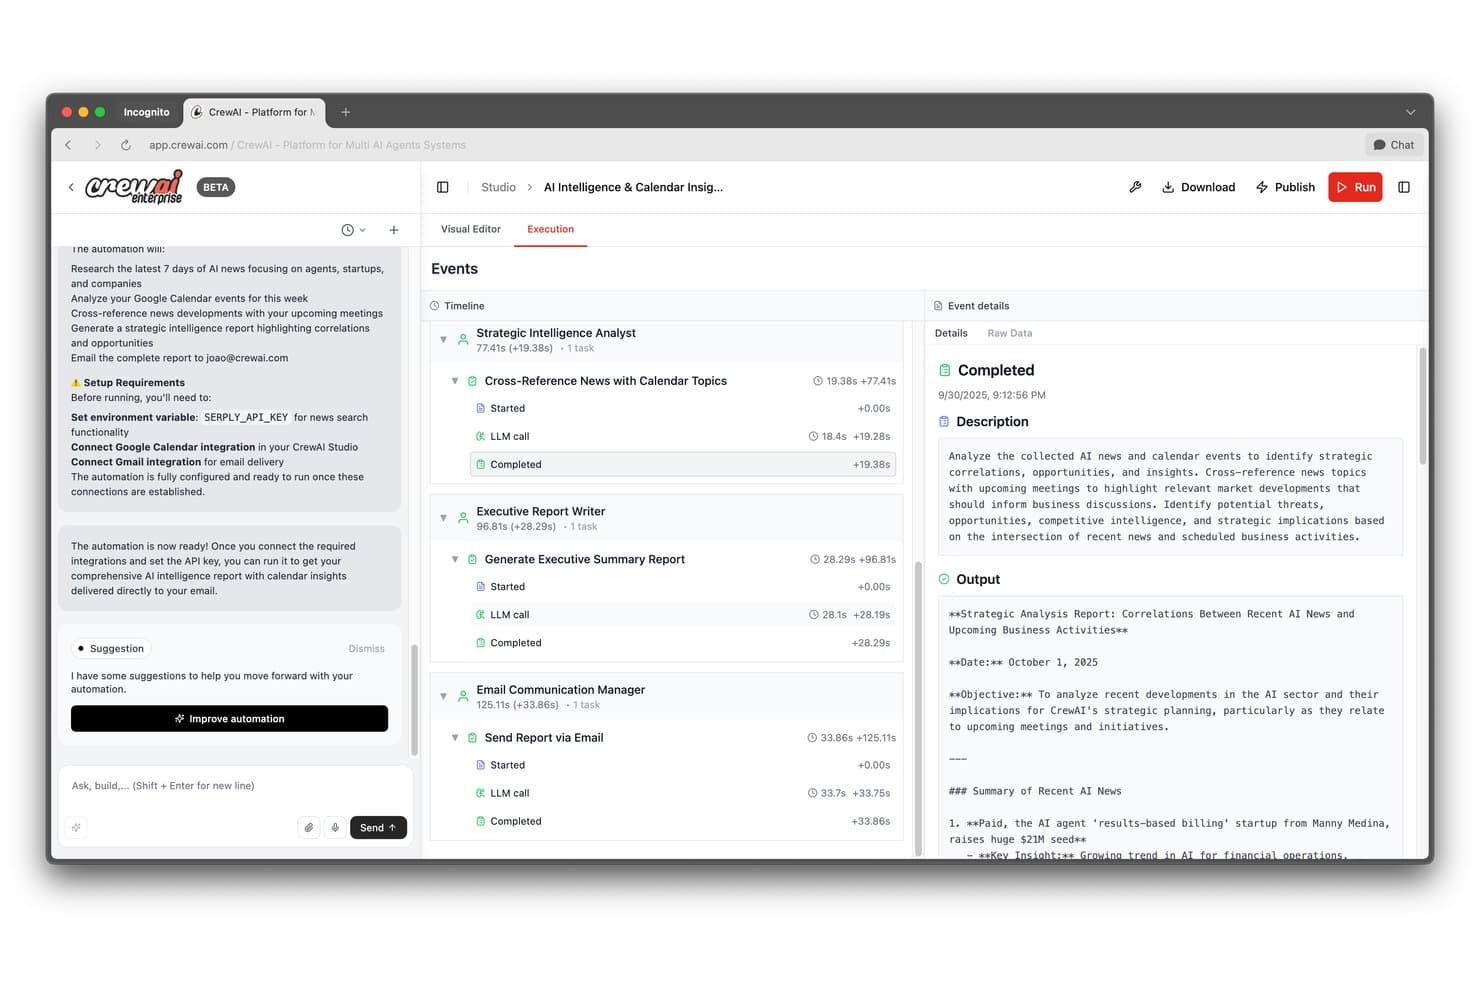This screenshot has height=987, width=1480.
Task: Click the Strategic Intelligence Analyst agent icon
Action: tap(463, 340)
